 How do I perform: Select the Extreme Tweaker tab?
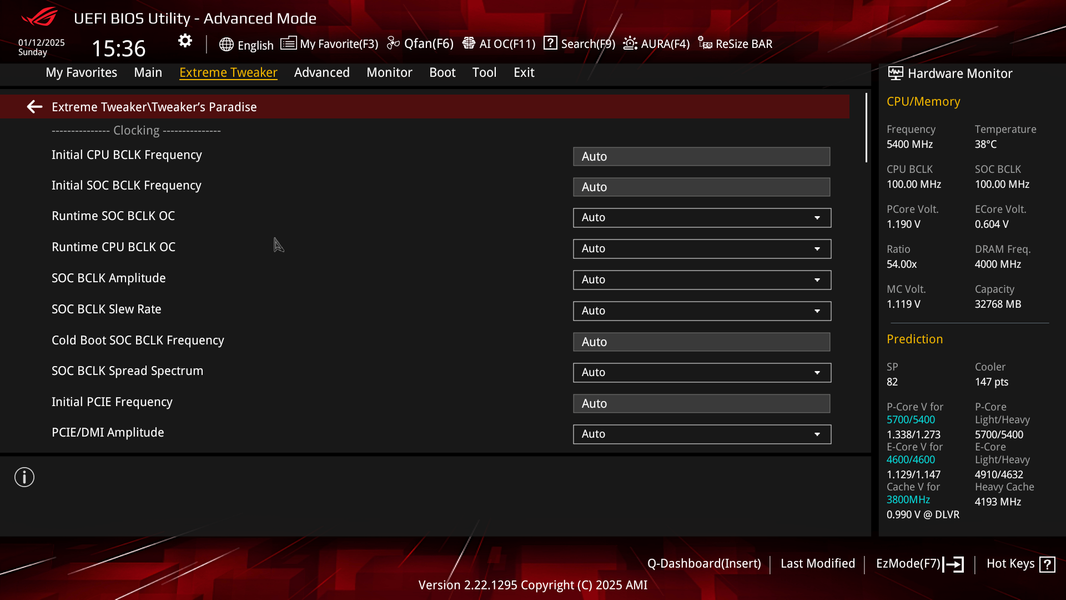[x=228, y=73]
